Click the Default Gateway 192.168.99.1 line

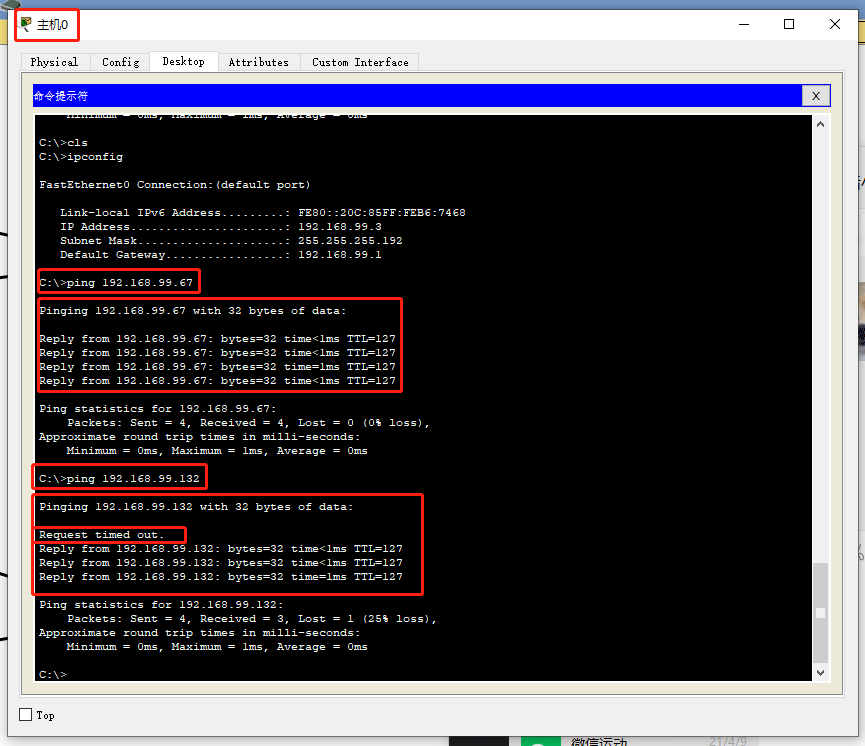[221, 255]
